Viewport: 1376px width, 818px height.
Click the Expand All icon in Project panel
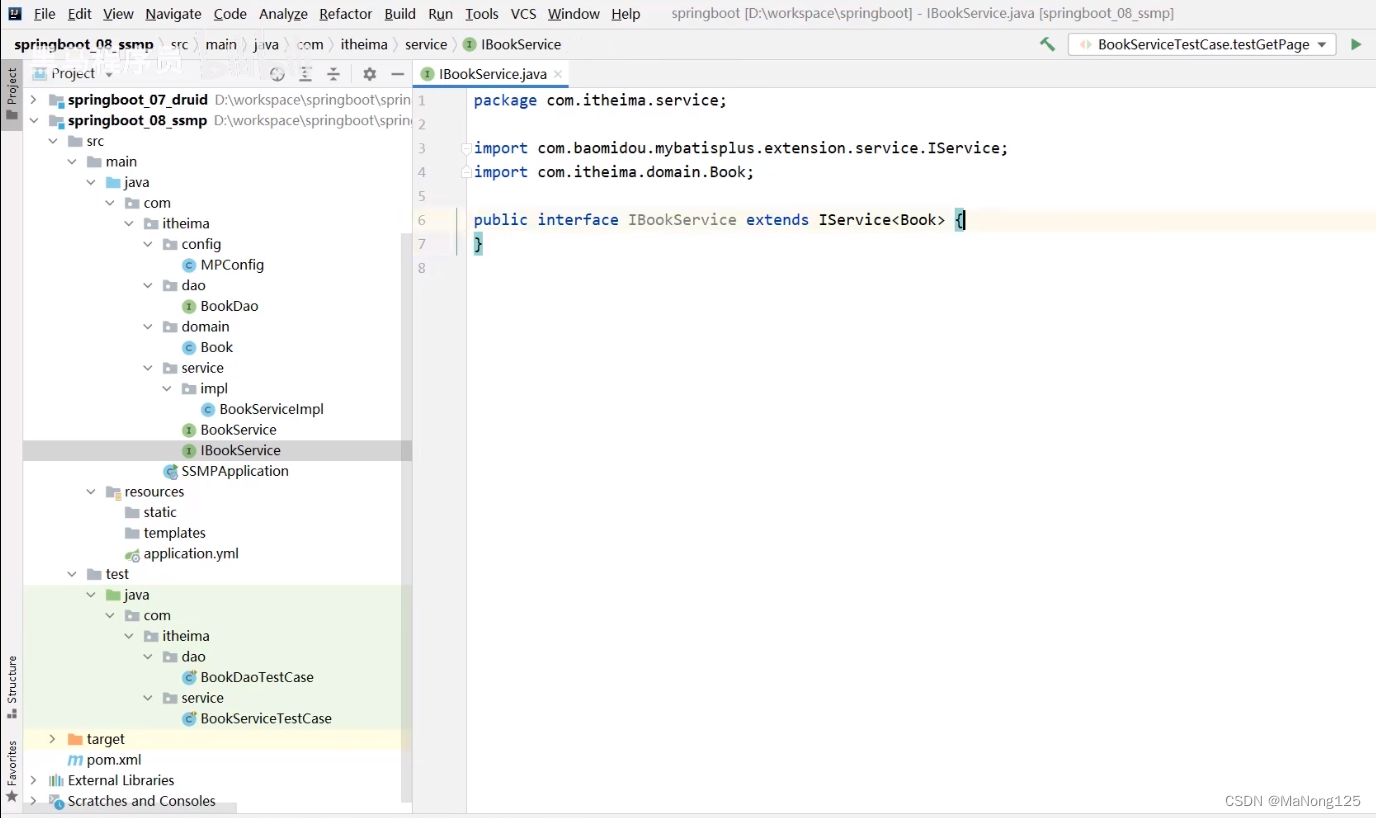pyautogui.click(x=306, y=74)
